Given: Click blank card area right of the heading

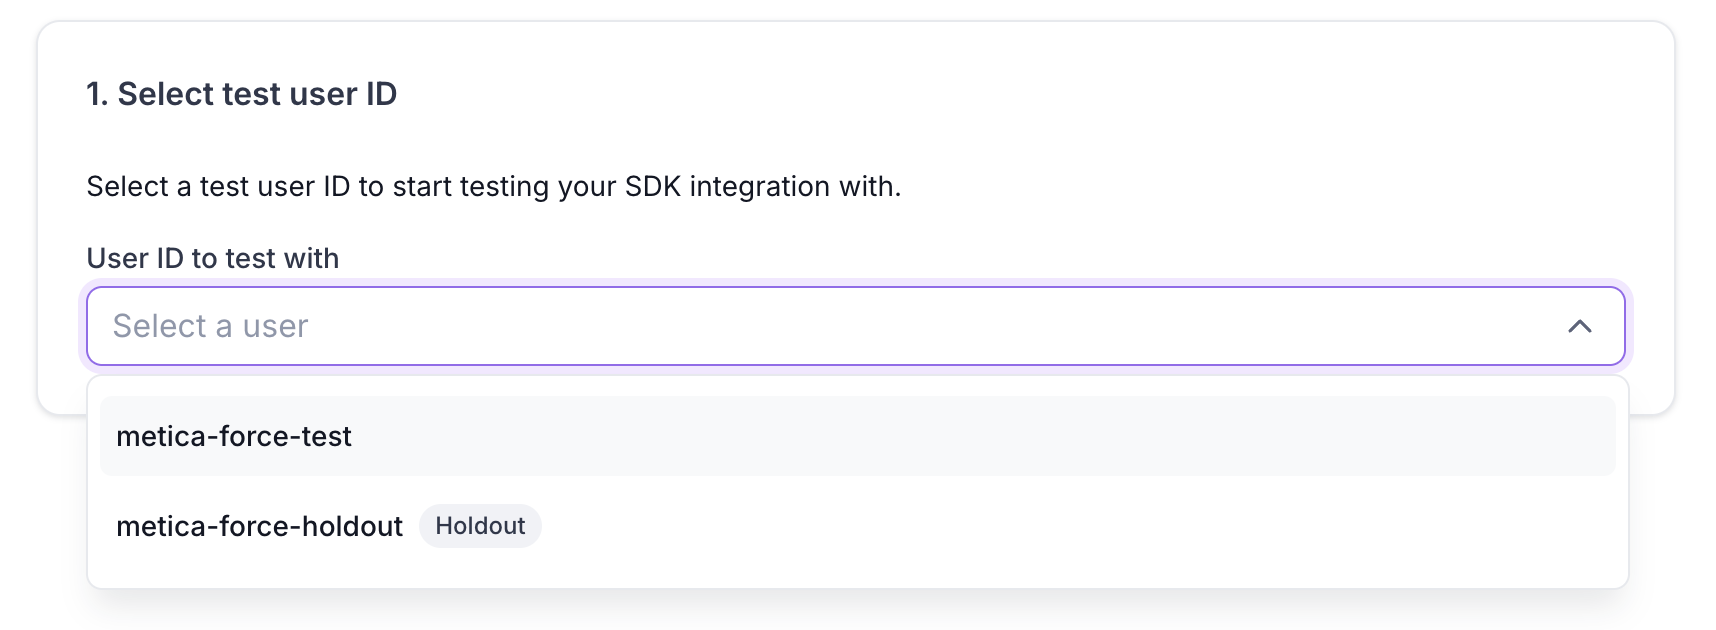Looking at the screenshot, I should 1000,94.
